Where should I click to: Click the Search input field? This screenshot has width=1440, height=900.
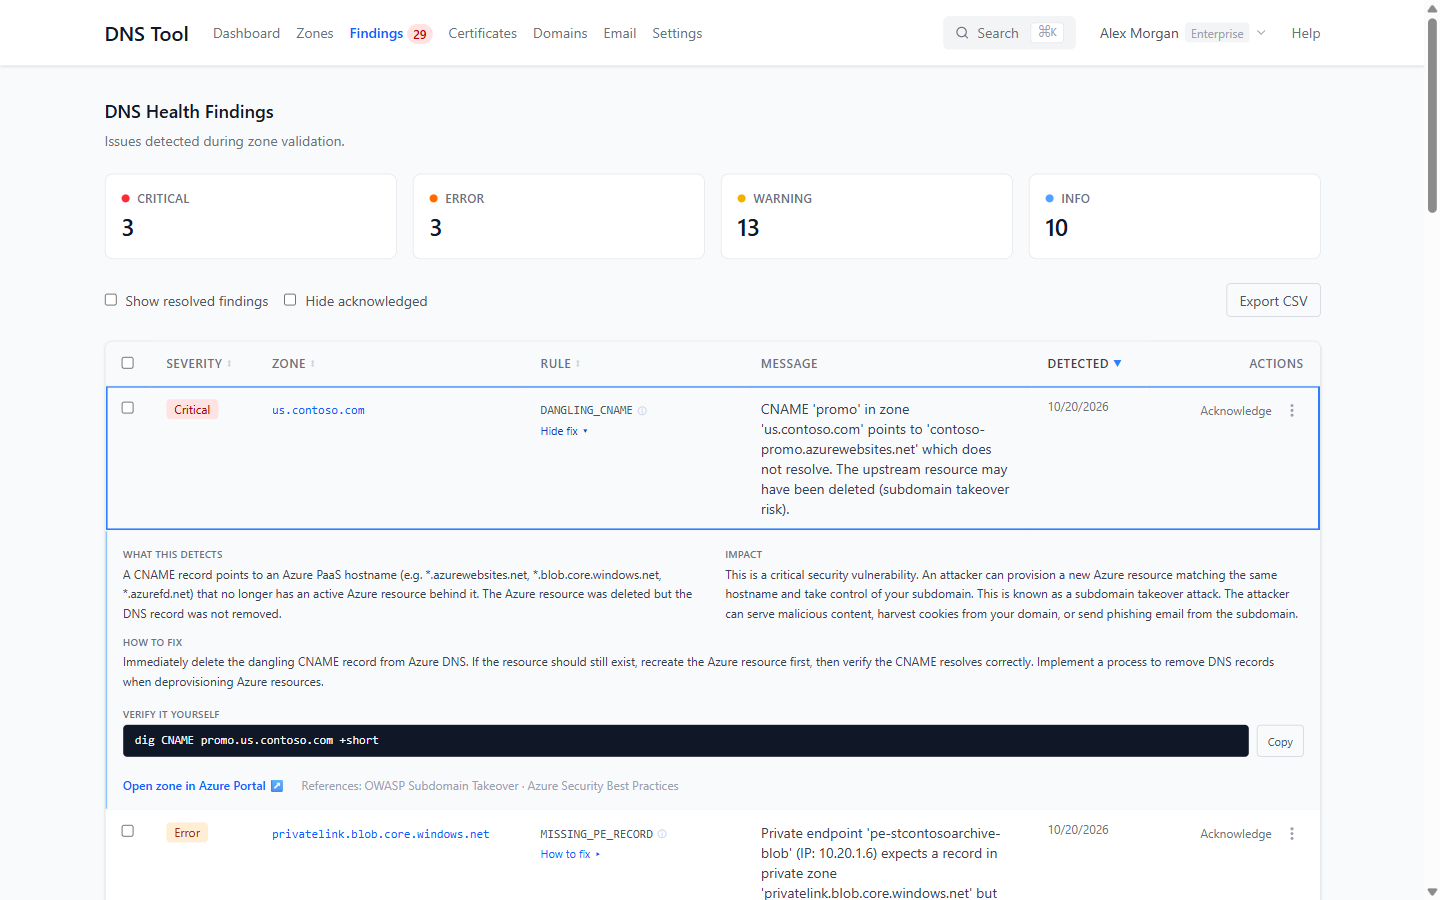1009,33
